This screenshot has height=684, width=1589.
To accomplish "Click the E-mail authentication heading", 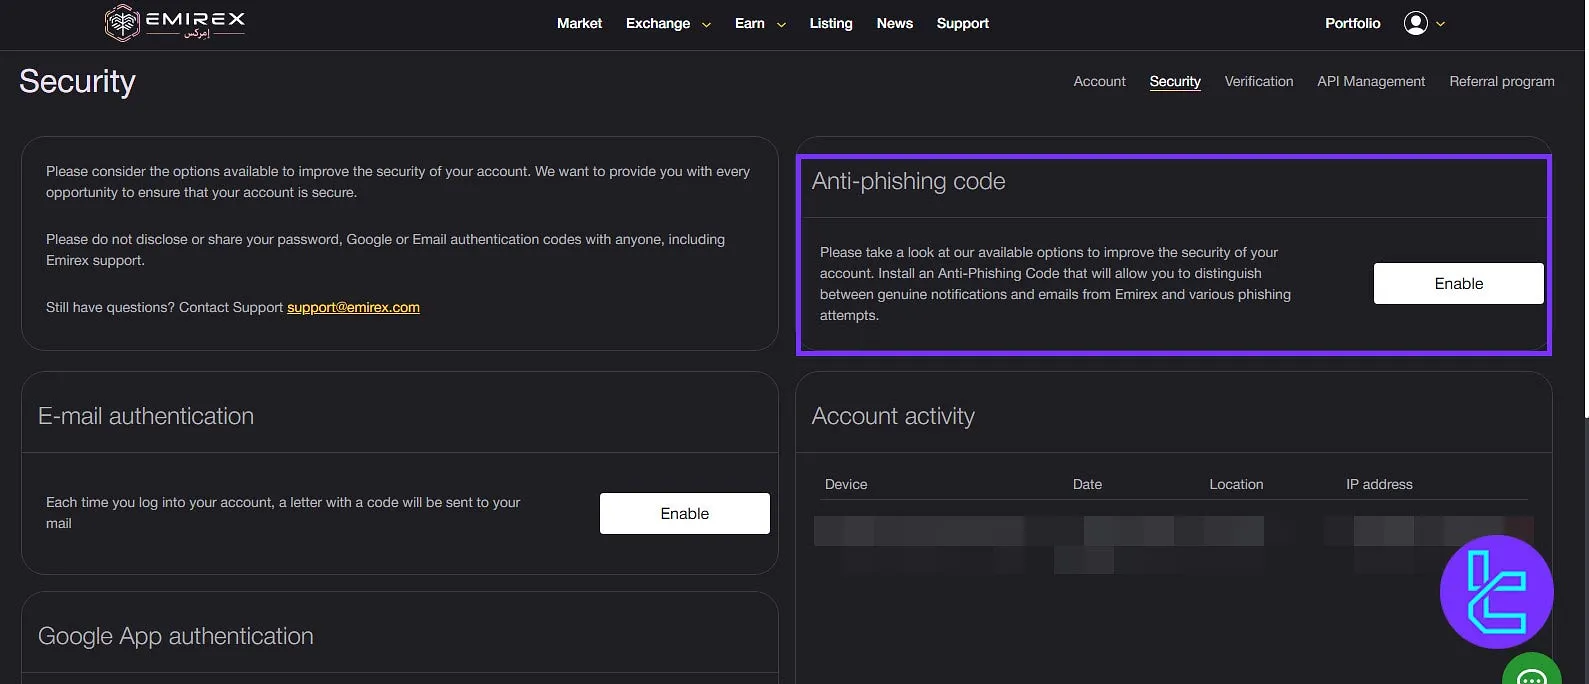I will [x=146, y=416].
